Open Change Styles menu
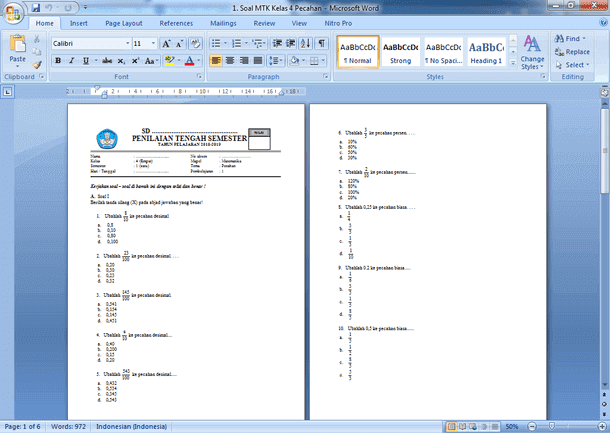The height and width of the screenshot is (433, 610). coord(532,53)
